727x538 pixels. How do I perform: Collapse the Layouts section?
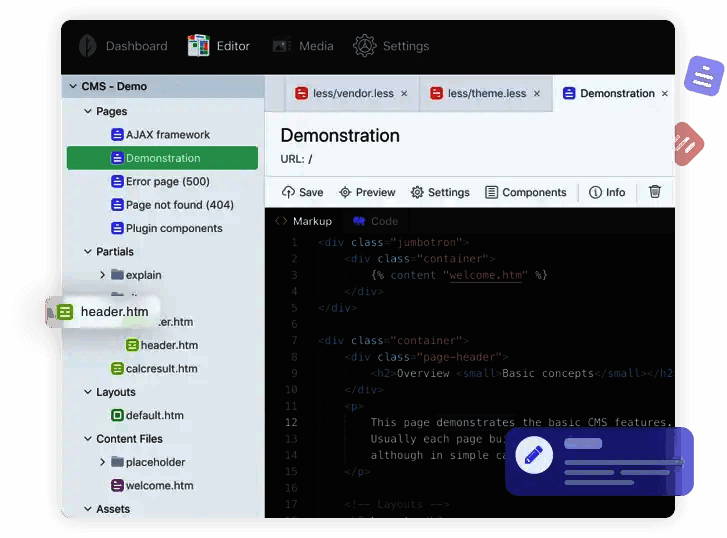click(88, 393)
